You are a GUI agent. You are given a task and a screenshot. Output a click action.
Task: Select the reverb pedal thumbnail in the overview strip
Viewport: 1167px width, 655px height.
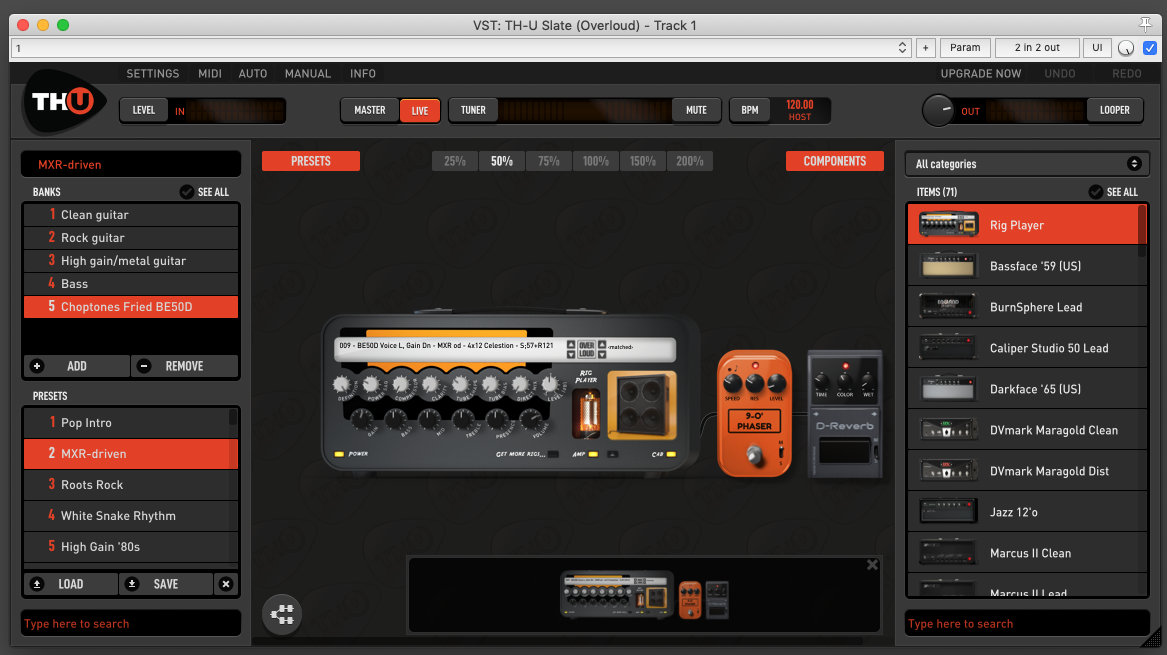pyautogui.click(x=717, y=600)
